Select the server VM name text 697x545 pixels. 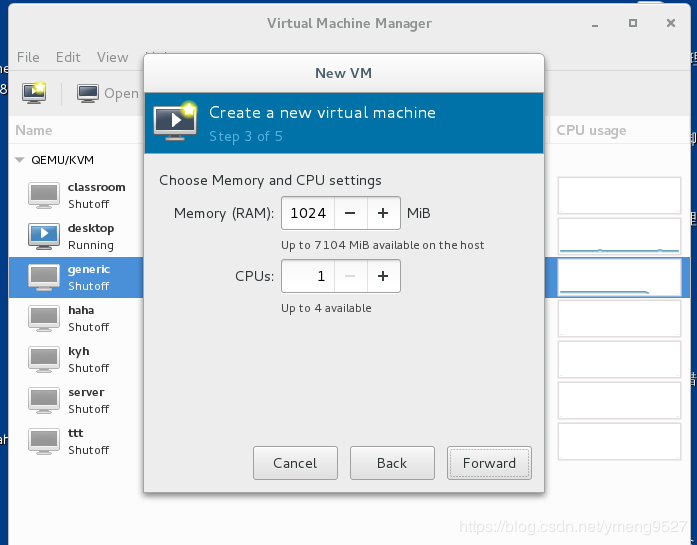86,392
